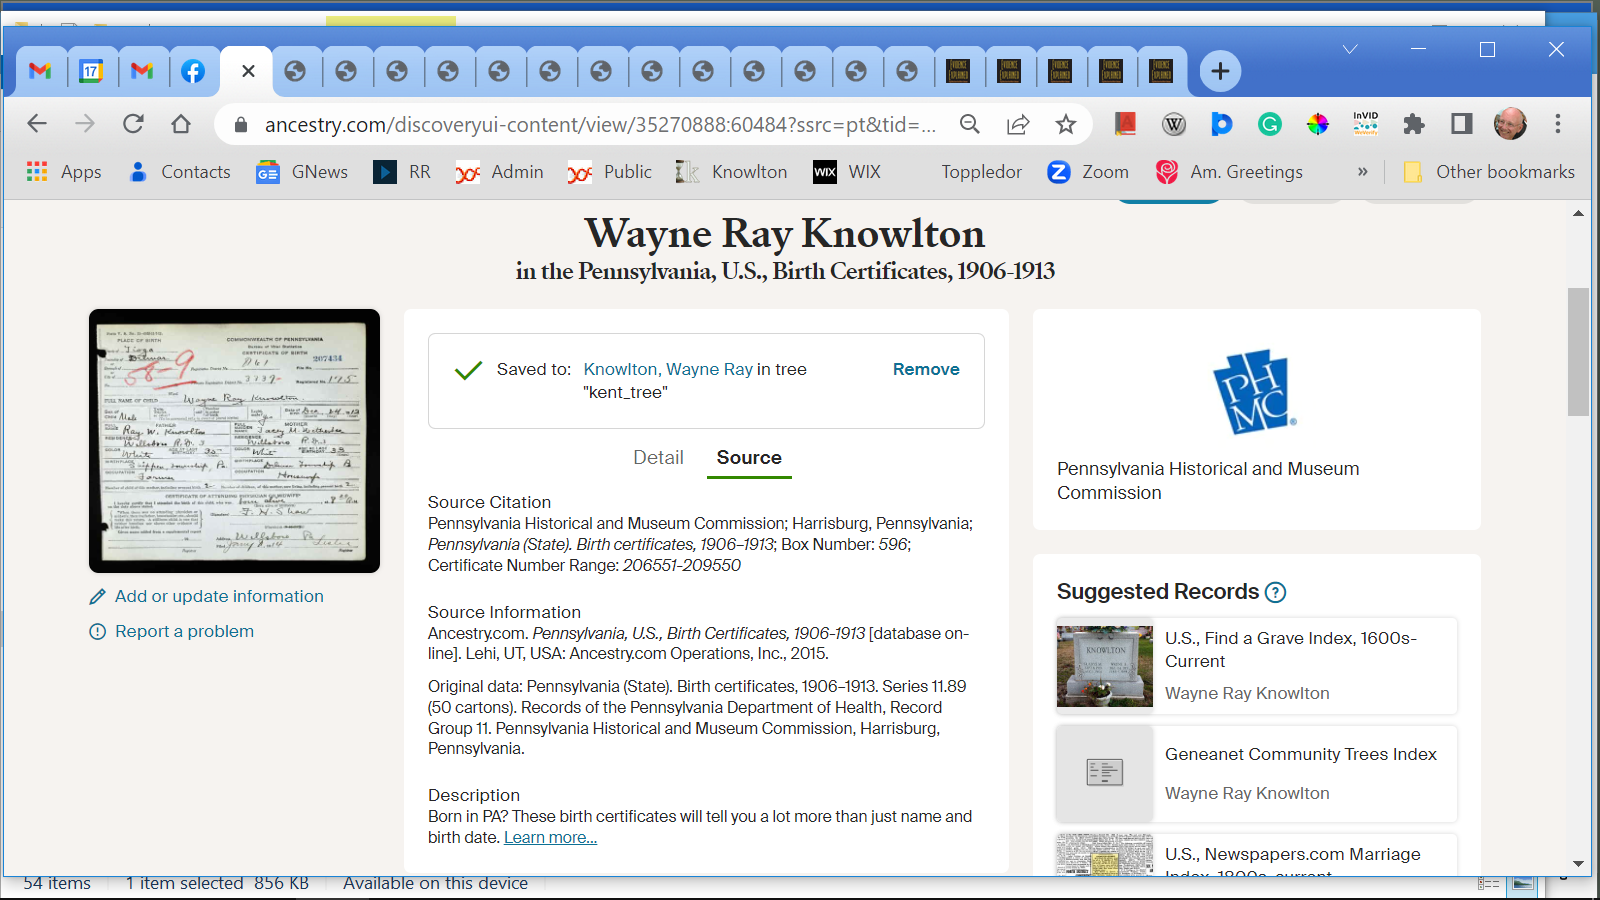
Task: Click the address bar URL
Action: 600,124
